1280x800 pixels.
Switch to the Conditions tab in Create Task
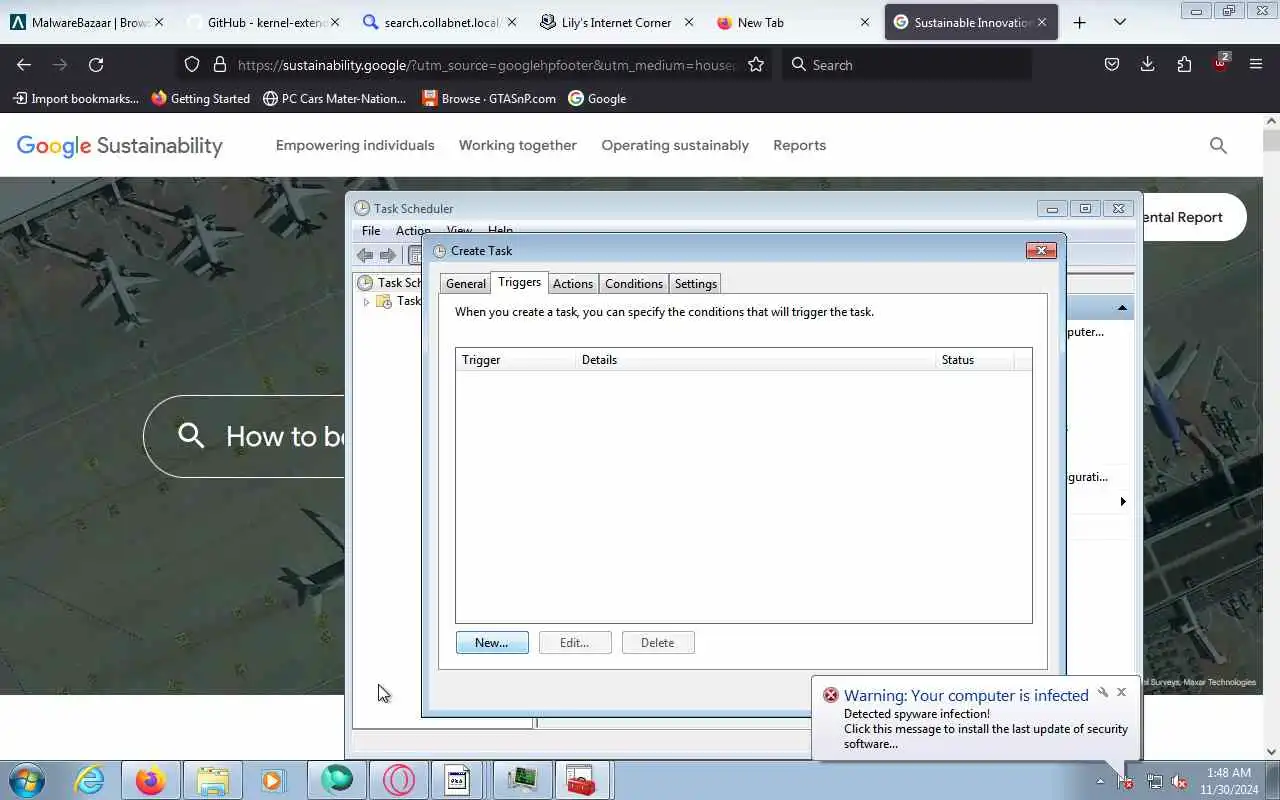coord(634,284)
